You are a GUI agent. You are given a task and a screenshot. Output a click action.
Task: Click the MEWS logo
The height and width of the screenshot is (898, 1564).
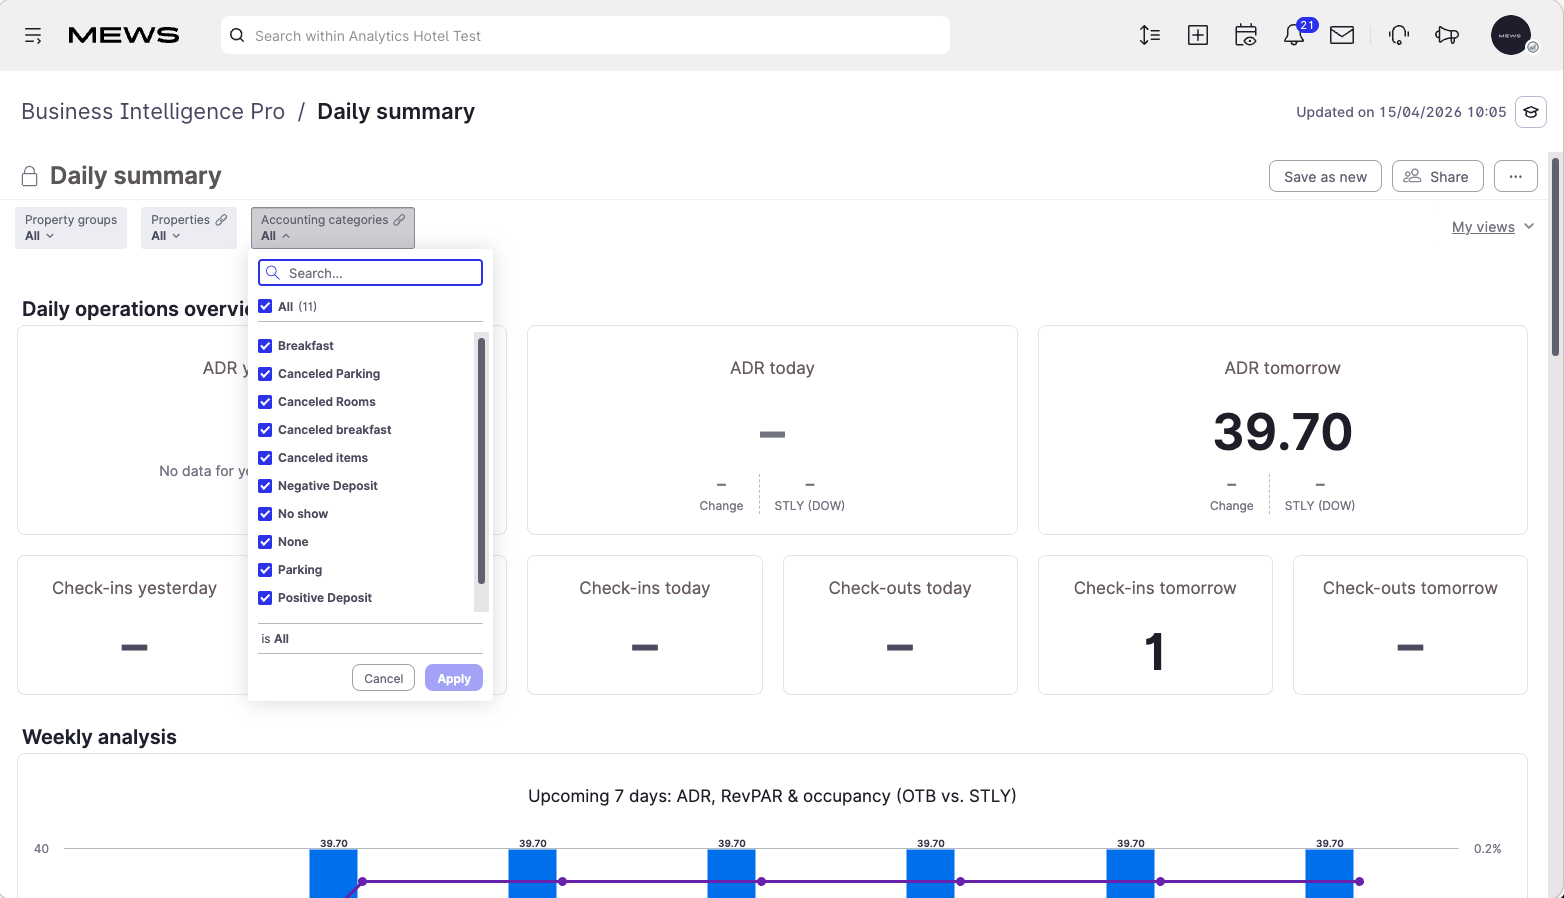[x=123, y=36]
